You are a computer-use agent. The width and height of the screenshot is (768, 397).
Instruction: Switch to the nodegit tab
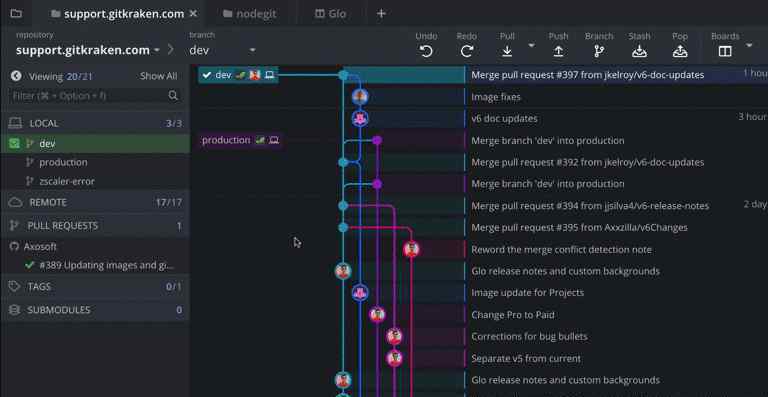pyautogui.click(x=249, y=14)
